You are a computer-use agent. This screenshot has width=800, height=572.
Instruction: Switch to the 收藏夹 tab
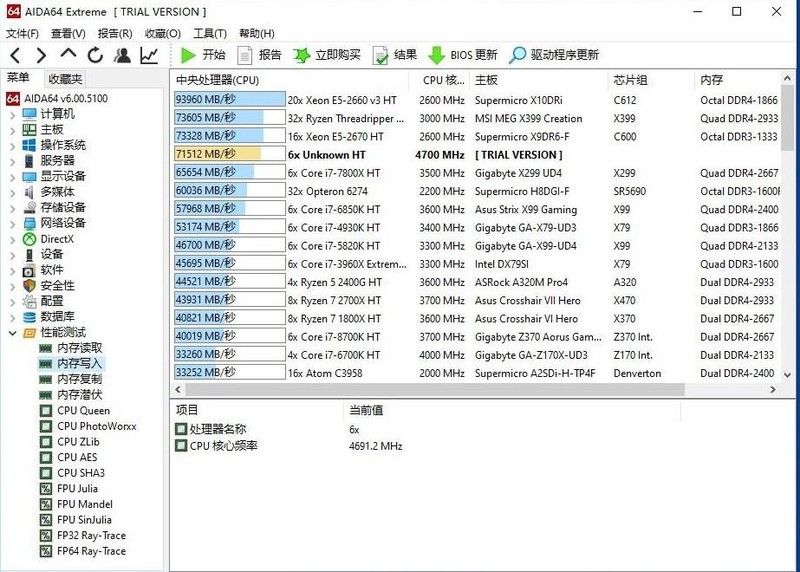(x=65, y=79)
